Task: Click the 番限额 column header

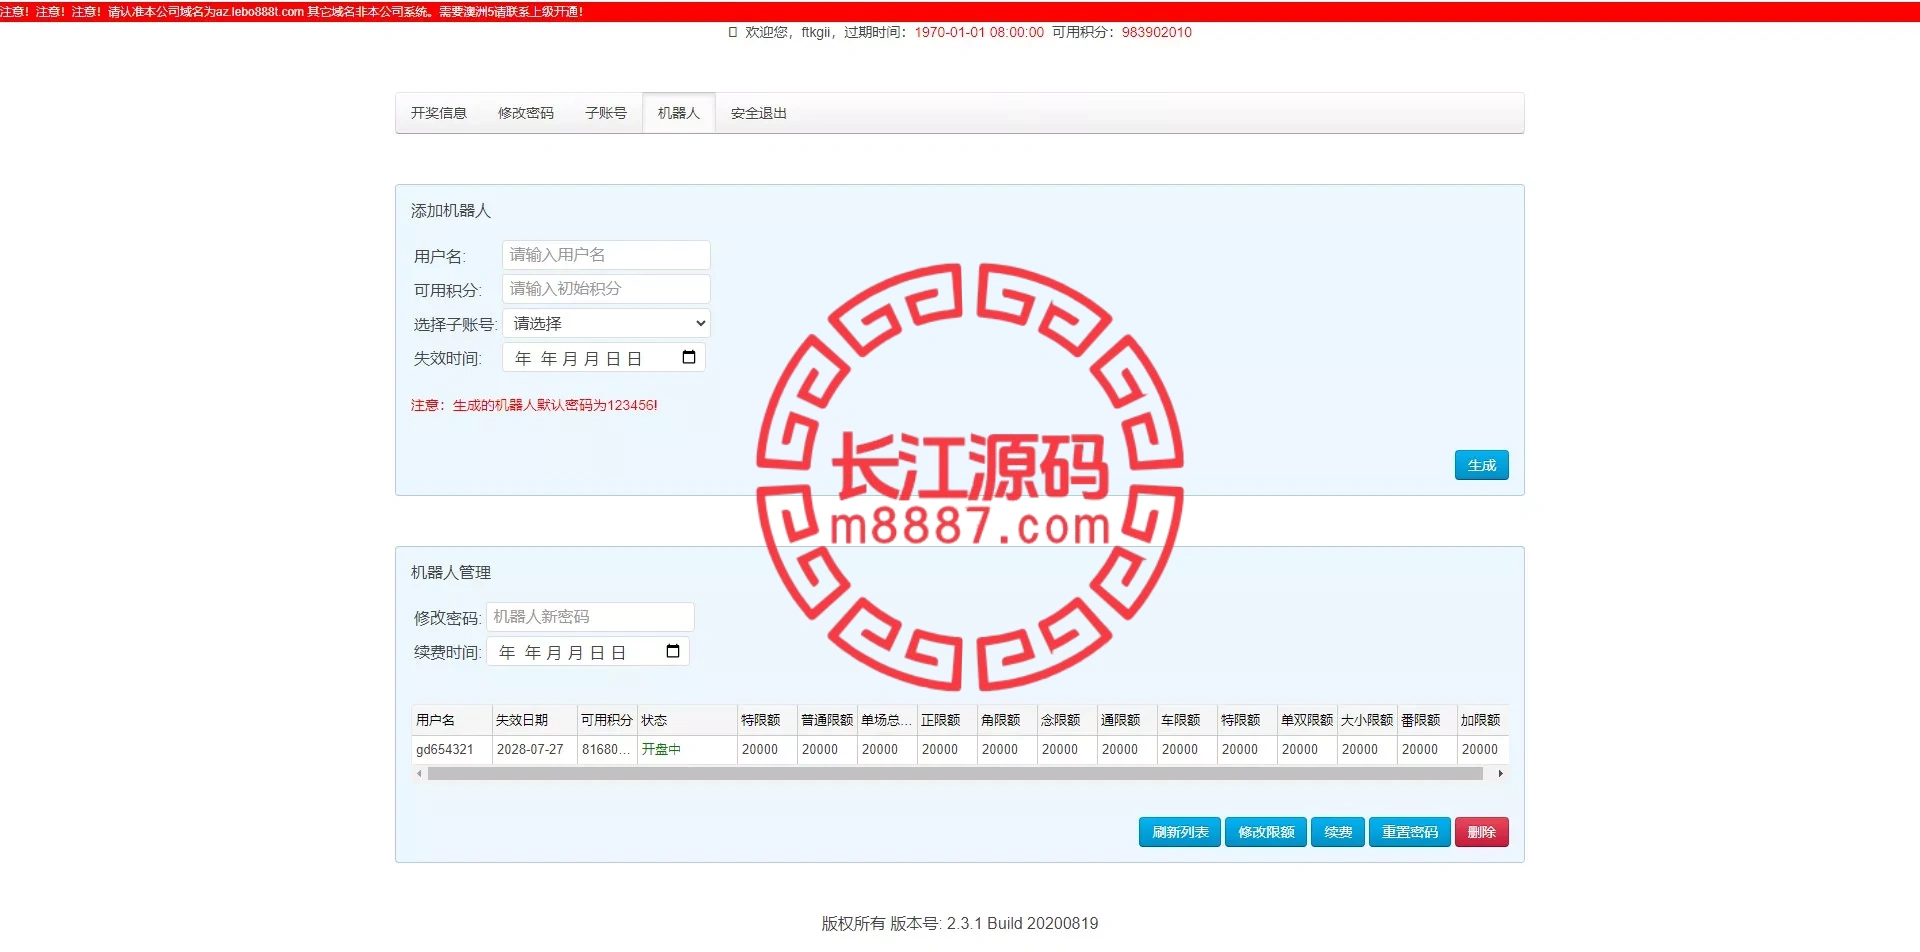Action: pyautogui.click(x=1427, y=720)
